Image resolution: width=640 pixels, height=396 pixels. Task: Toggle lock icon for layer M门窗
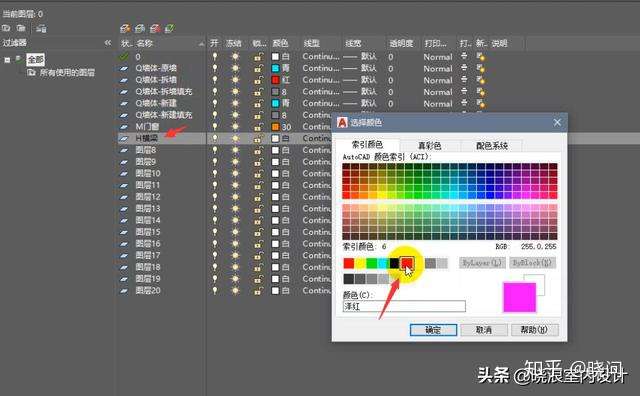tap(258, 127)
